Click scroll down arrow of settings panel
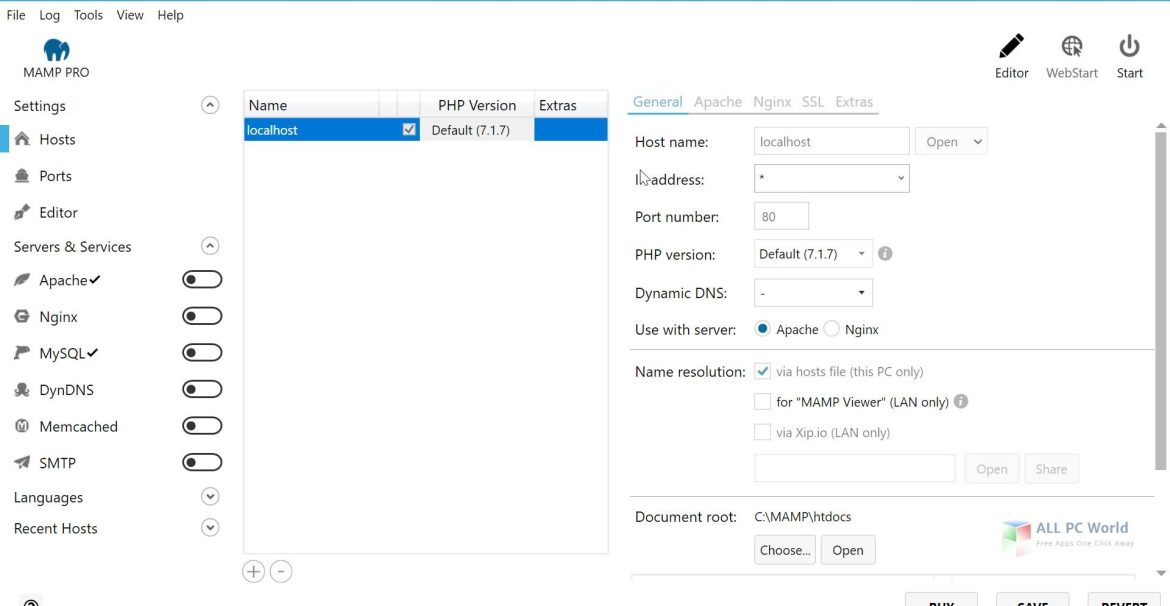The height and width of the screenshot is (606, 1170). tap(1160, 572)
